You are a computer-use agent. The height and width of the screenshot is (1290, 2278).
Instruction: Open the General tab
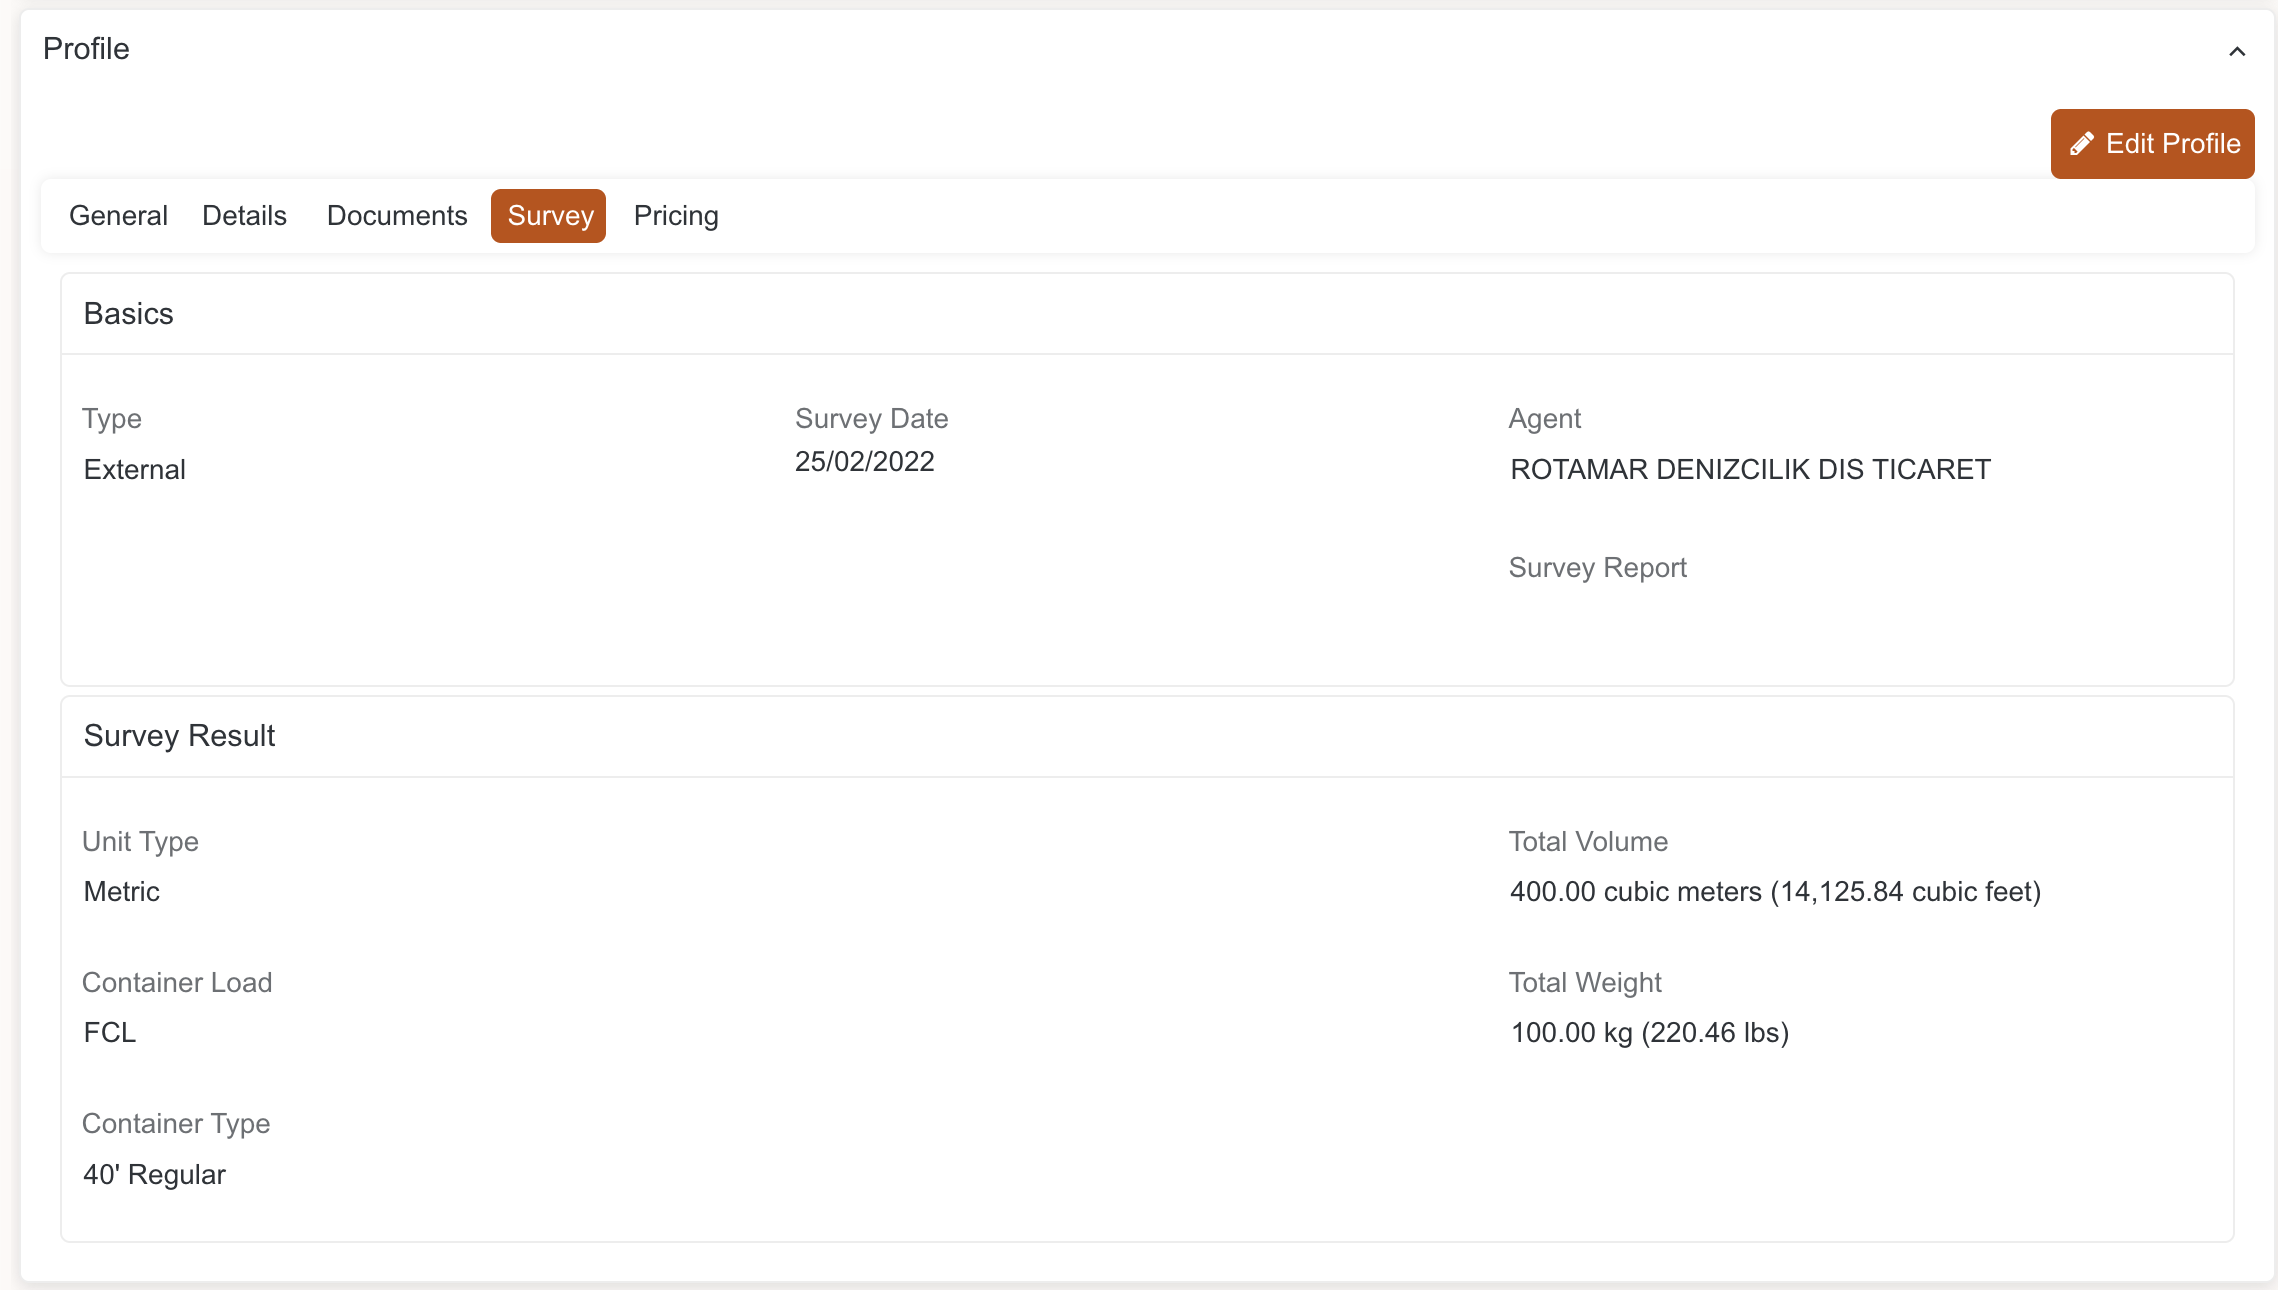point(118,216)
